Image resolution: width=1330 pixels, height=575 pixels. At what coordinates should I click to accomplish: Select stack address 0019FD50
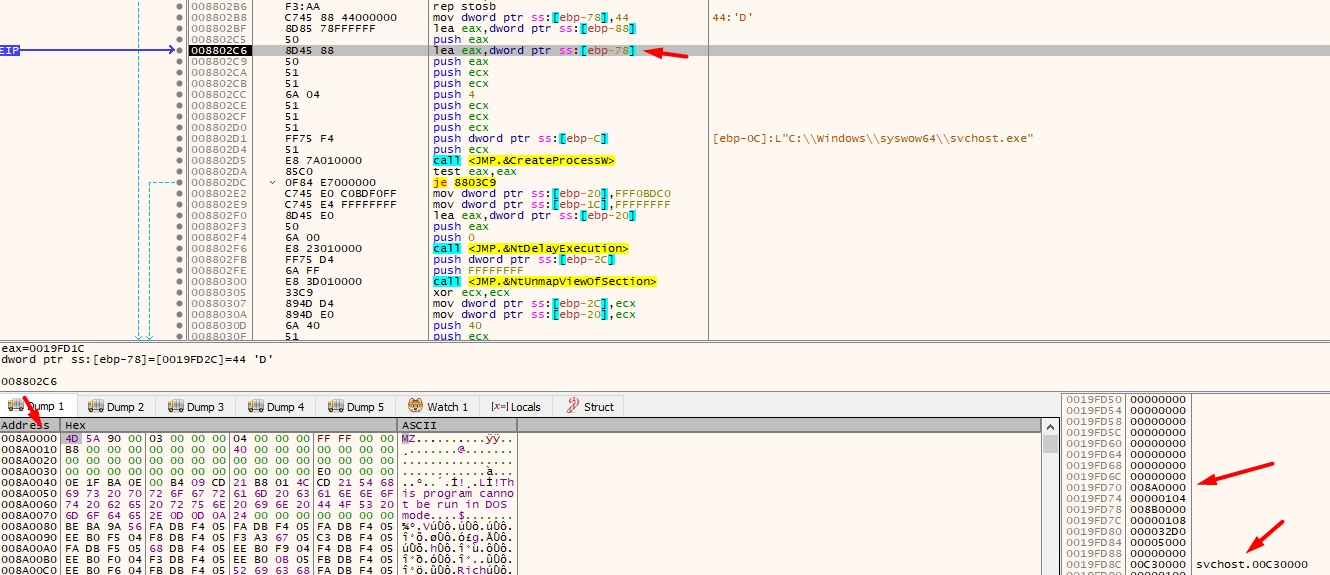click(x=1094, y=399)
